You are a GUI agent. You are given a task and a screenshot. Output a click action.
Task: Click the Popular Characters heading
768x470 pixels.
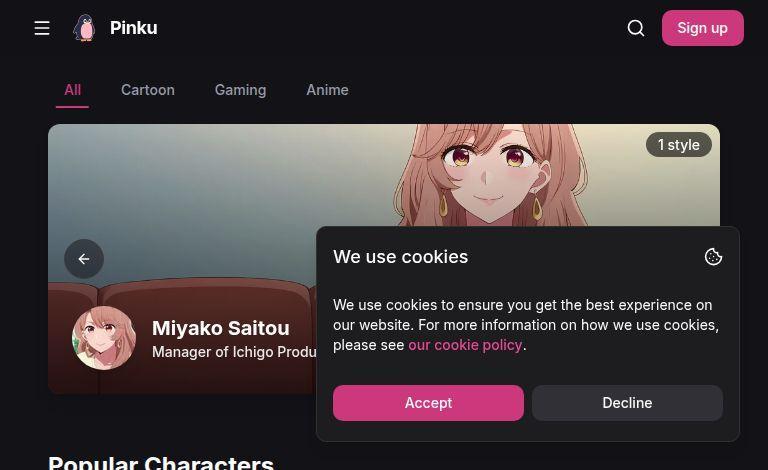(x=161, y=463)
